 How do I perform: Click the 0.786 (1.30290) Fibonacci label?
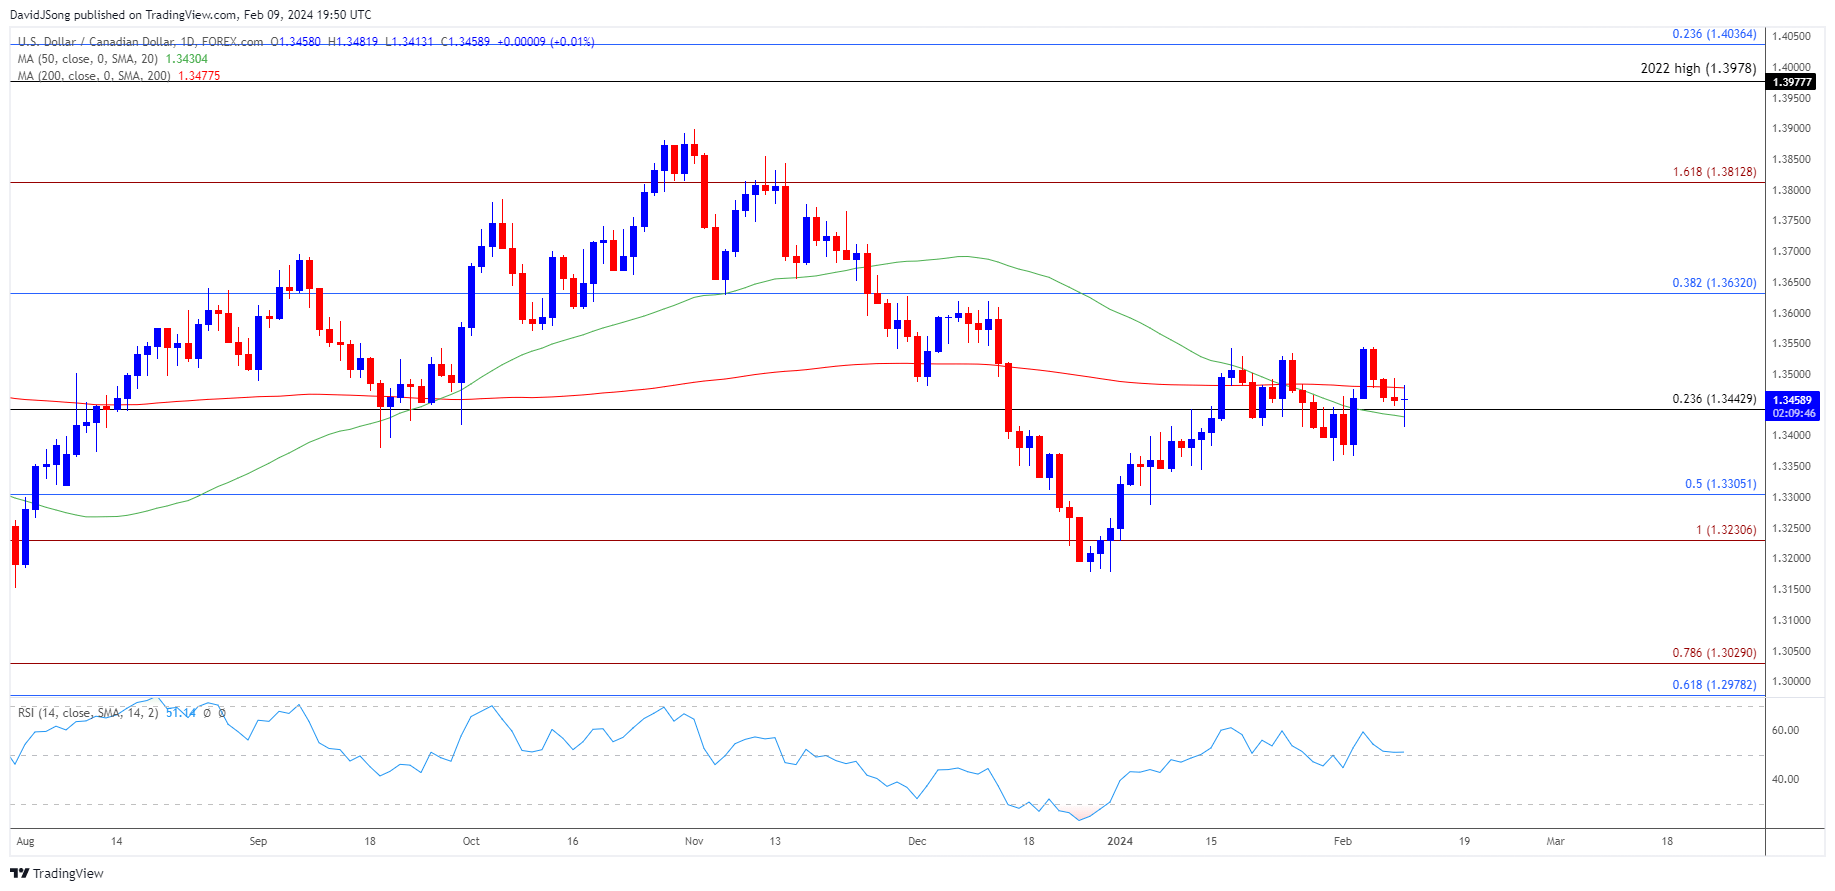[x=1714, y=653]
